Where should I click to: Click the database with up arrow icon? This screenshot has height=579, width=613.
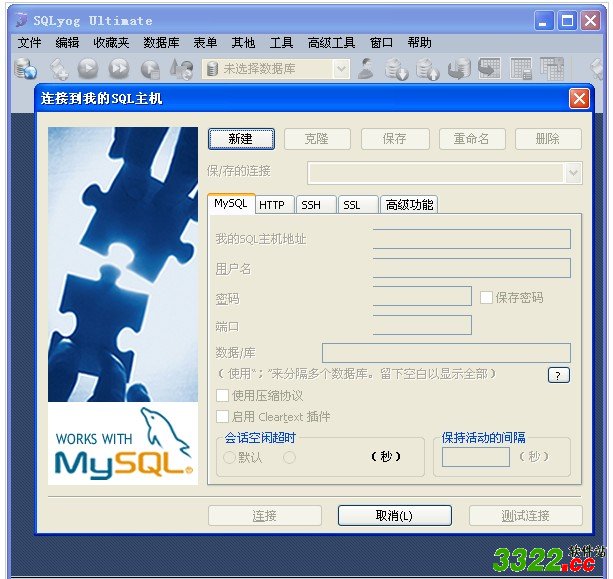(428, 69)
